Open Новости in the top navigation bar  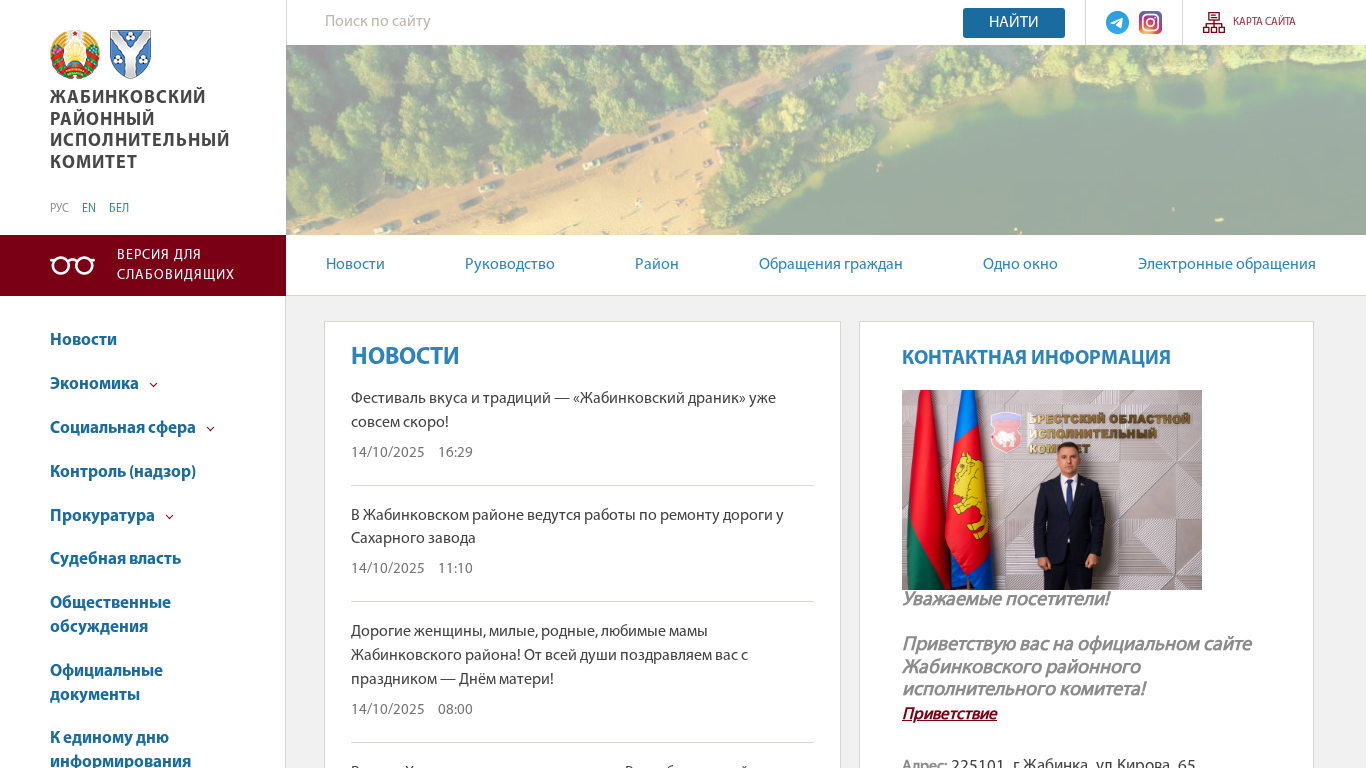[355, 265]
